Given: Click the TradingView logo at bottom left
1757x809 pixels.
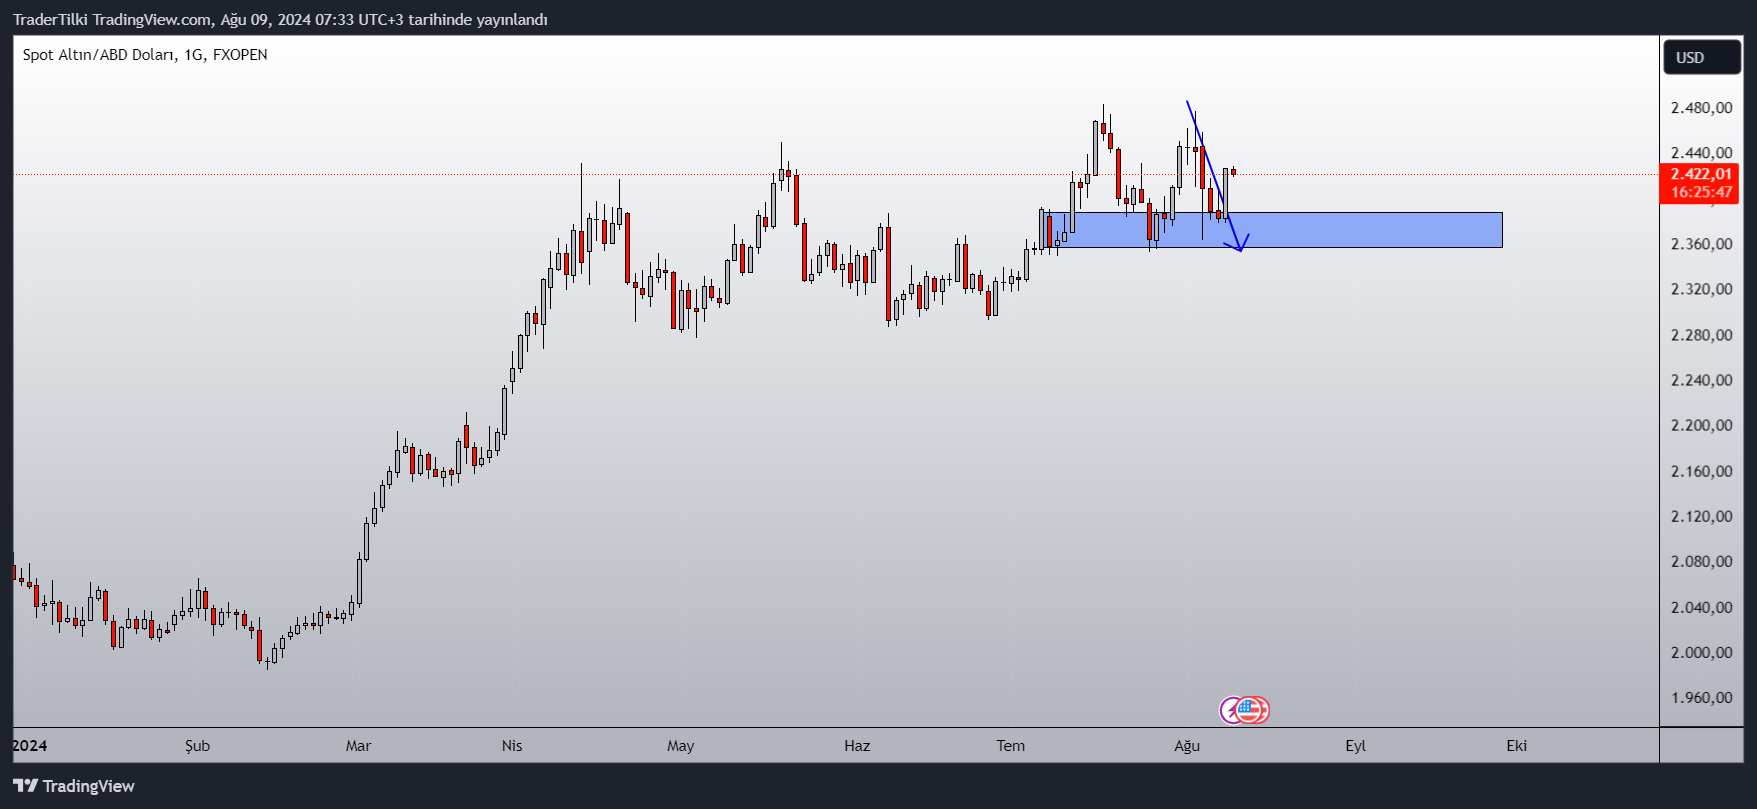Looking at the screenshot, I should pos(74,786).
